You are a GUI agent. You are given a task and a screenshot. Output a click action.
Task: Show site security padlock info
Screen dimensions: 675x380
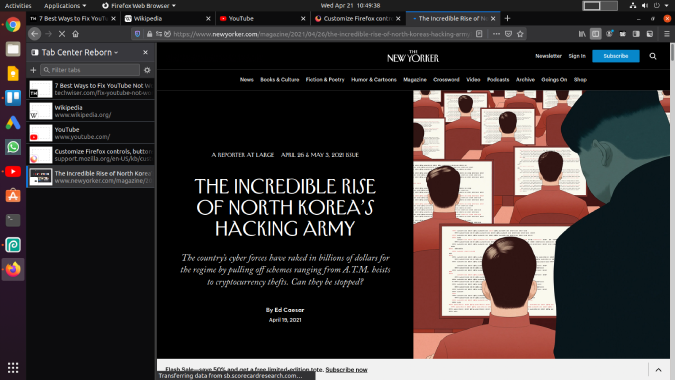click(x=149, y=34)
